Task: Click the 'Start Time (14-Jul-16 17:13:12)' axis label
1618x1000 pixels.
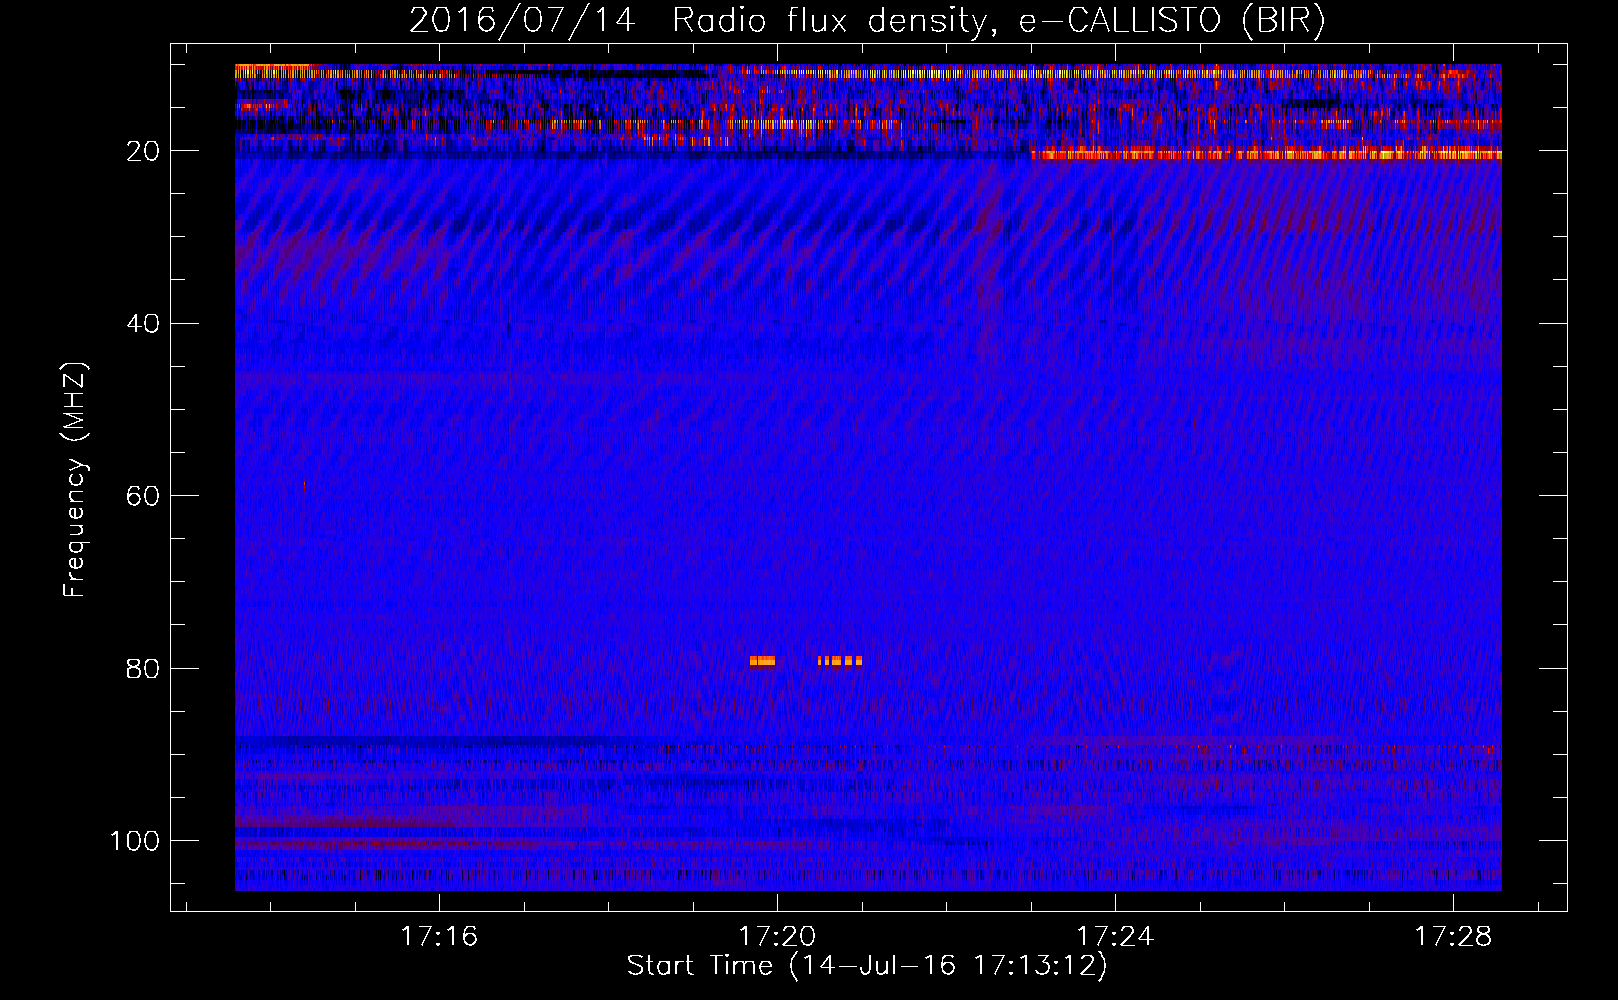Action: coord(867,966)
